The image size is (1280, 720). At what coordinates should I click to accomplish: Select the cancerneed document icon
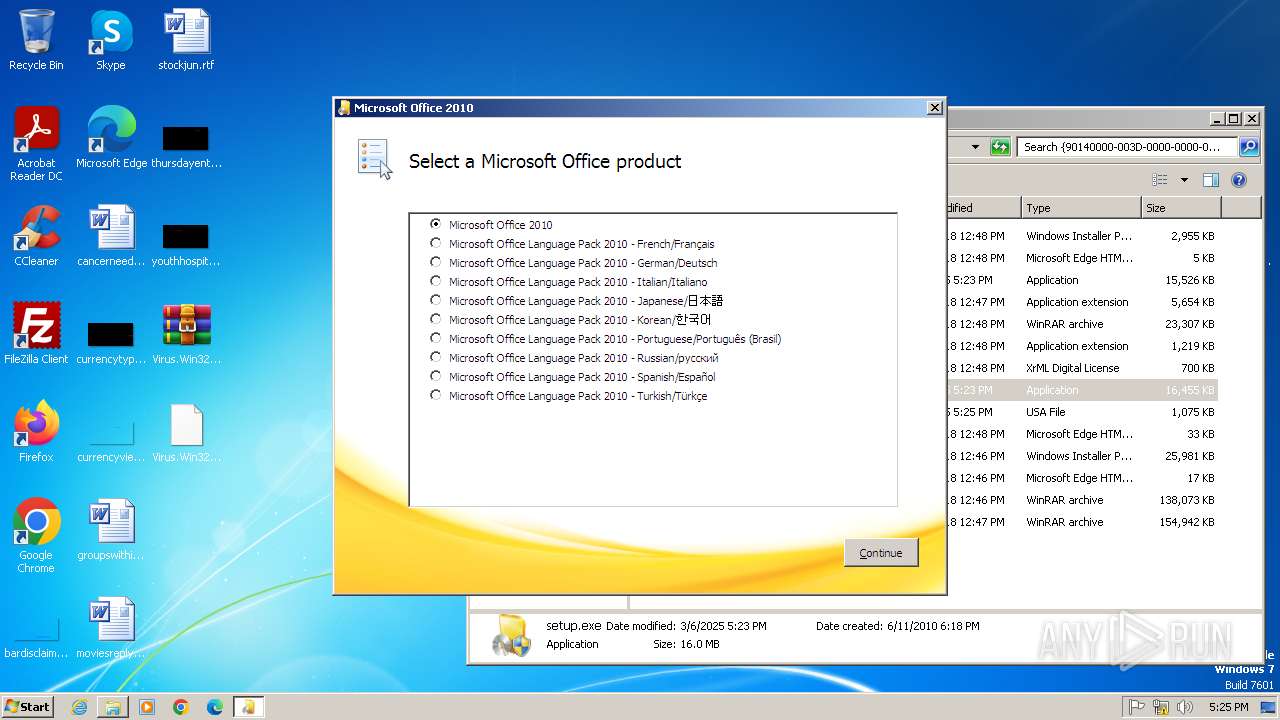click(111, 236)
